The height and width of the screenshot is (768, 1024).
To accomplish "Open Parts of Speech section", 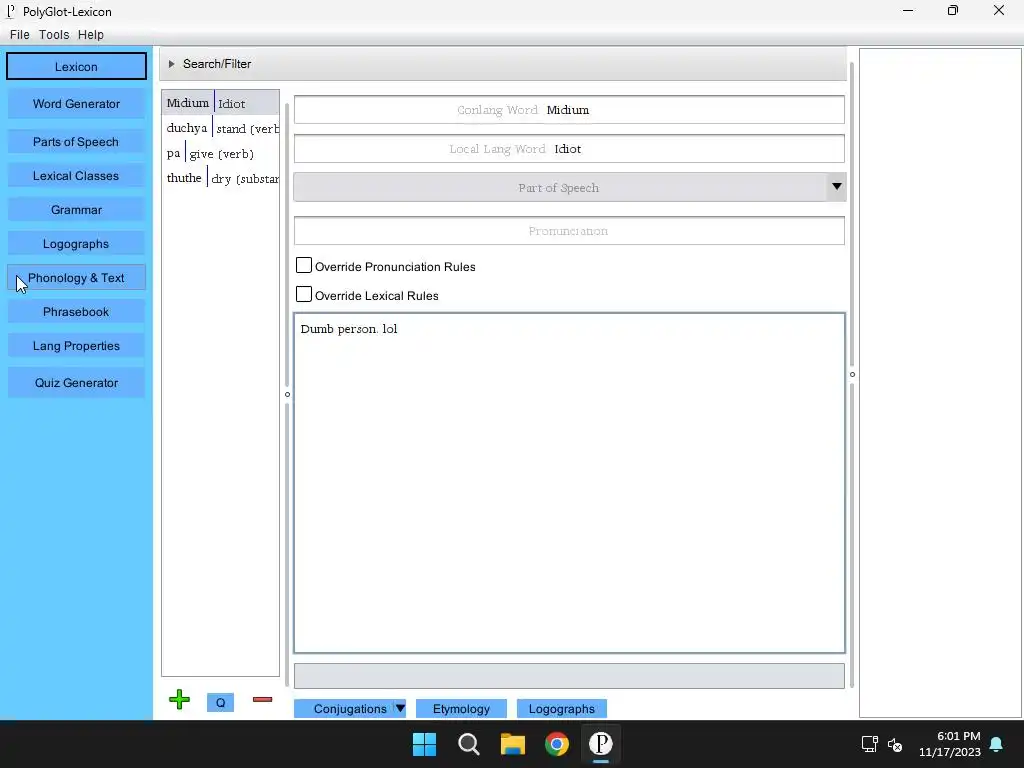I will point(76,142).
